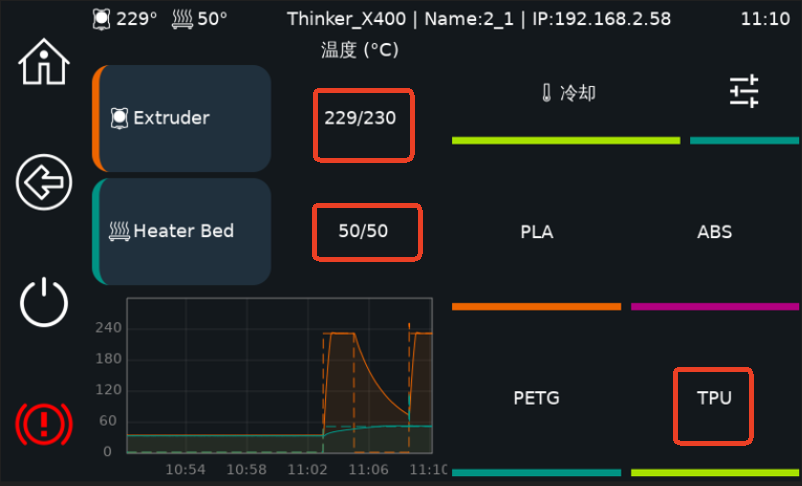Screen dimensions: 802x486
Task: Click the 温度 (°C) column header
Action: click(360, 50)
